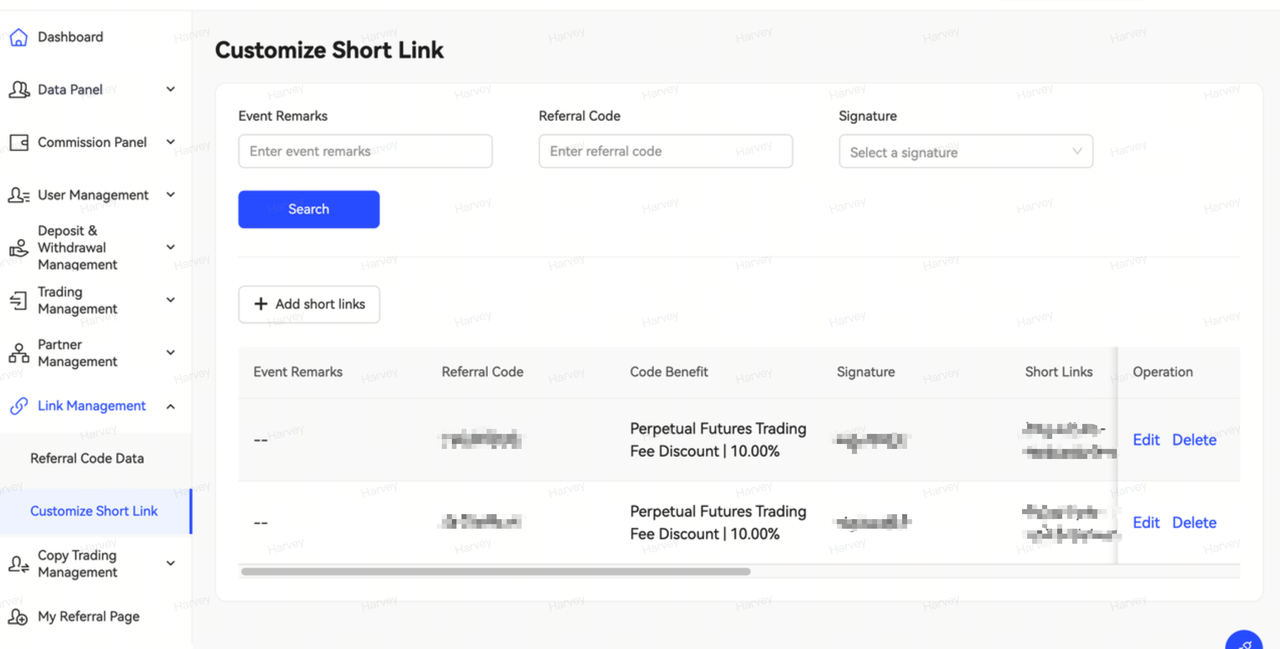Image resolution: width=1280 pixels, height=649 pixels.
Task: Open the Referral Code Data page
Action: click(x=87, y=459)
